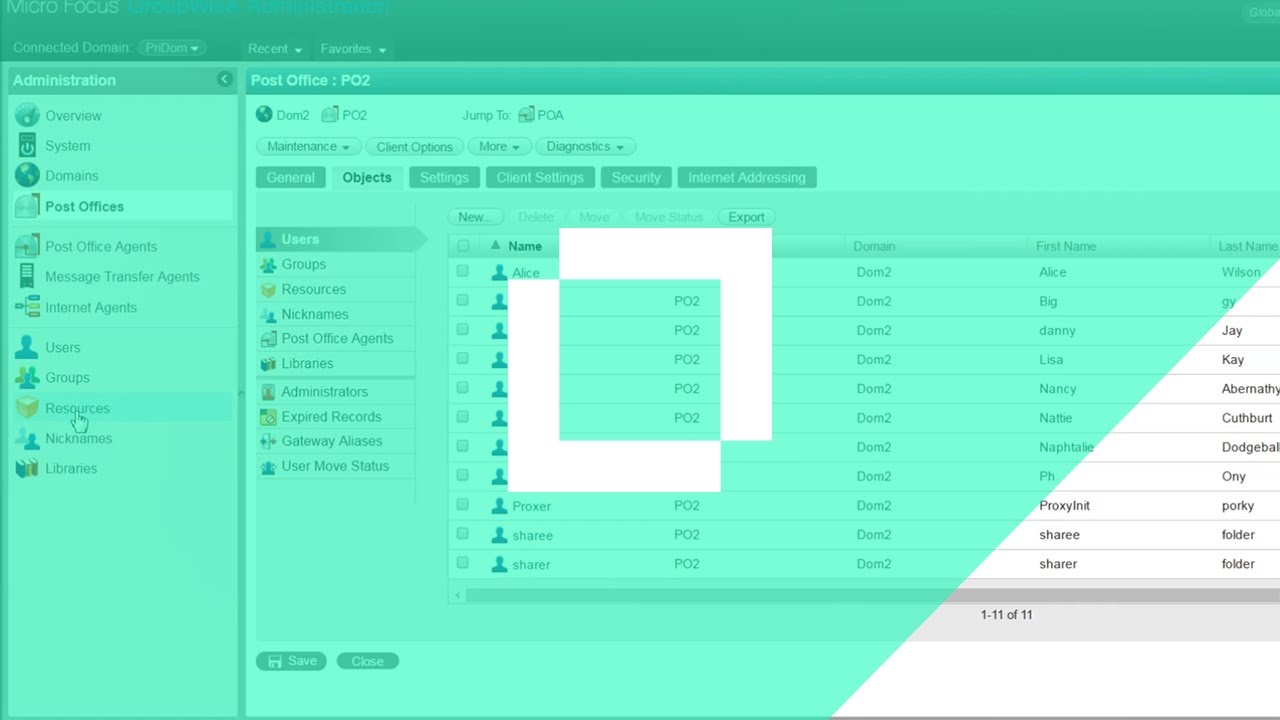
Task: Click the Save button
Action: click(291, 661)
